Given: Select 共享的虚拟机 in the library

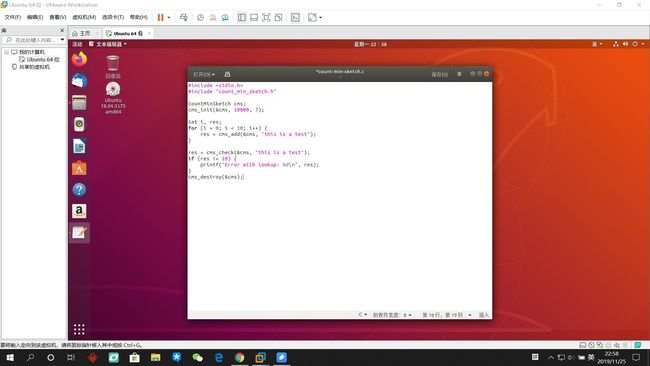Looking at the screenshot, I should coord(31,67).
